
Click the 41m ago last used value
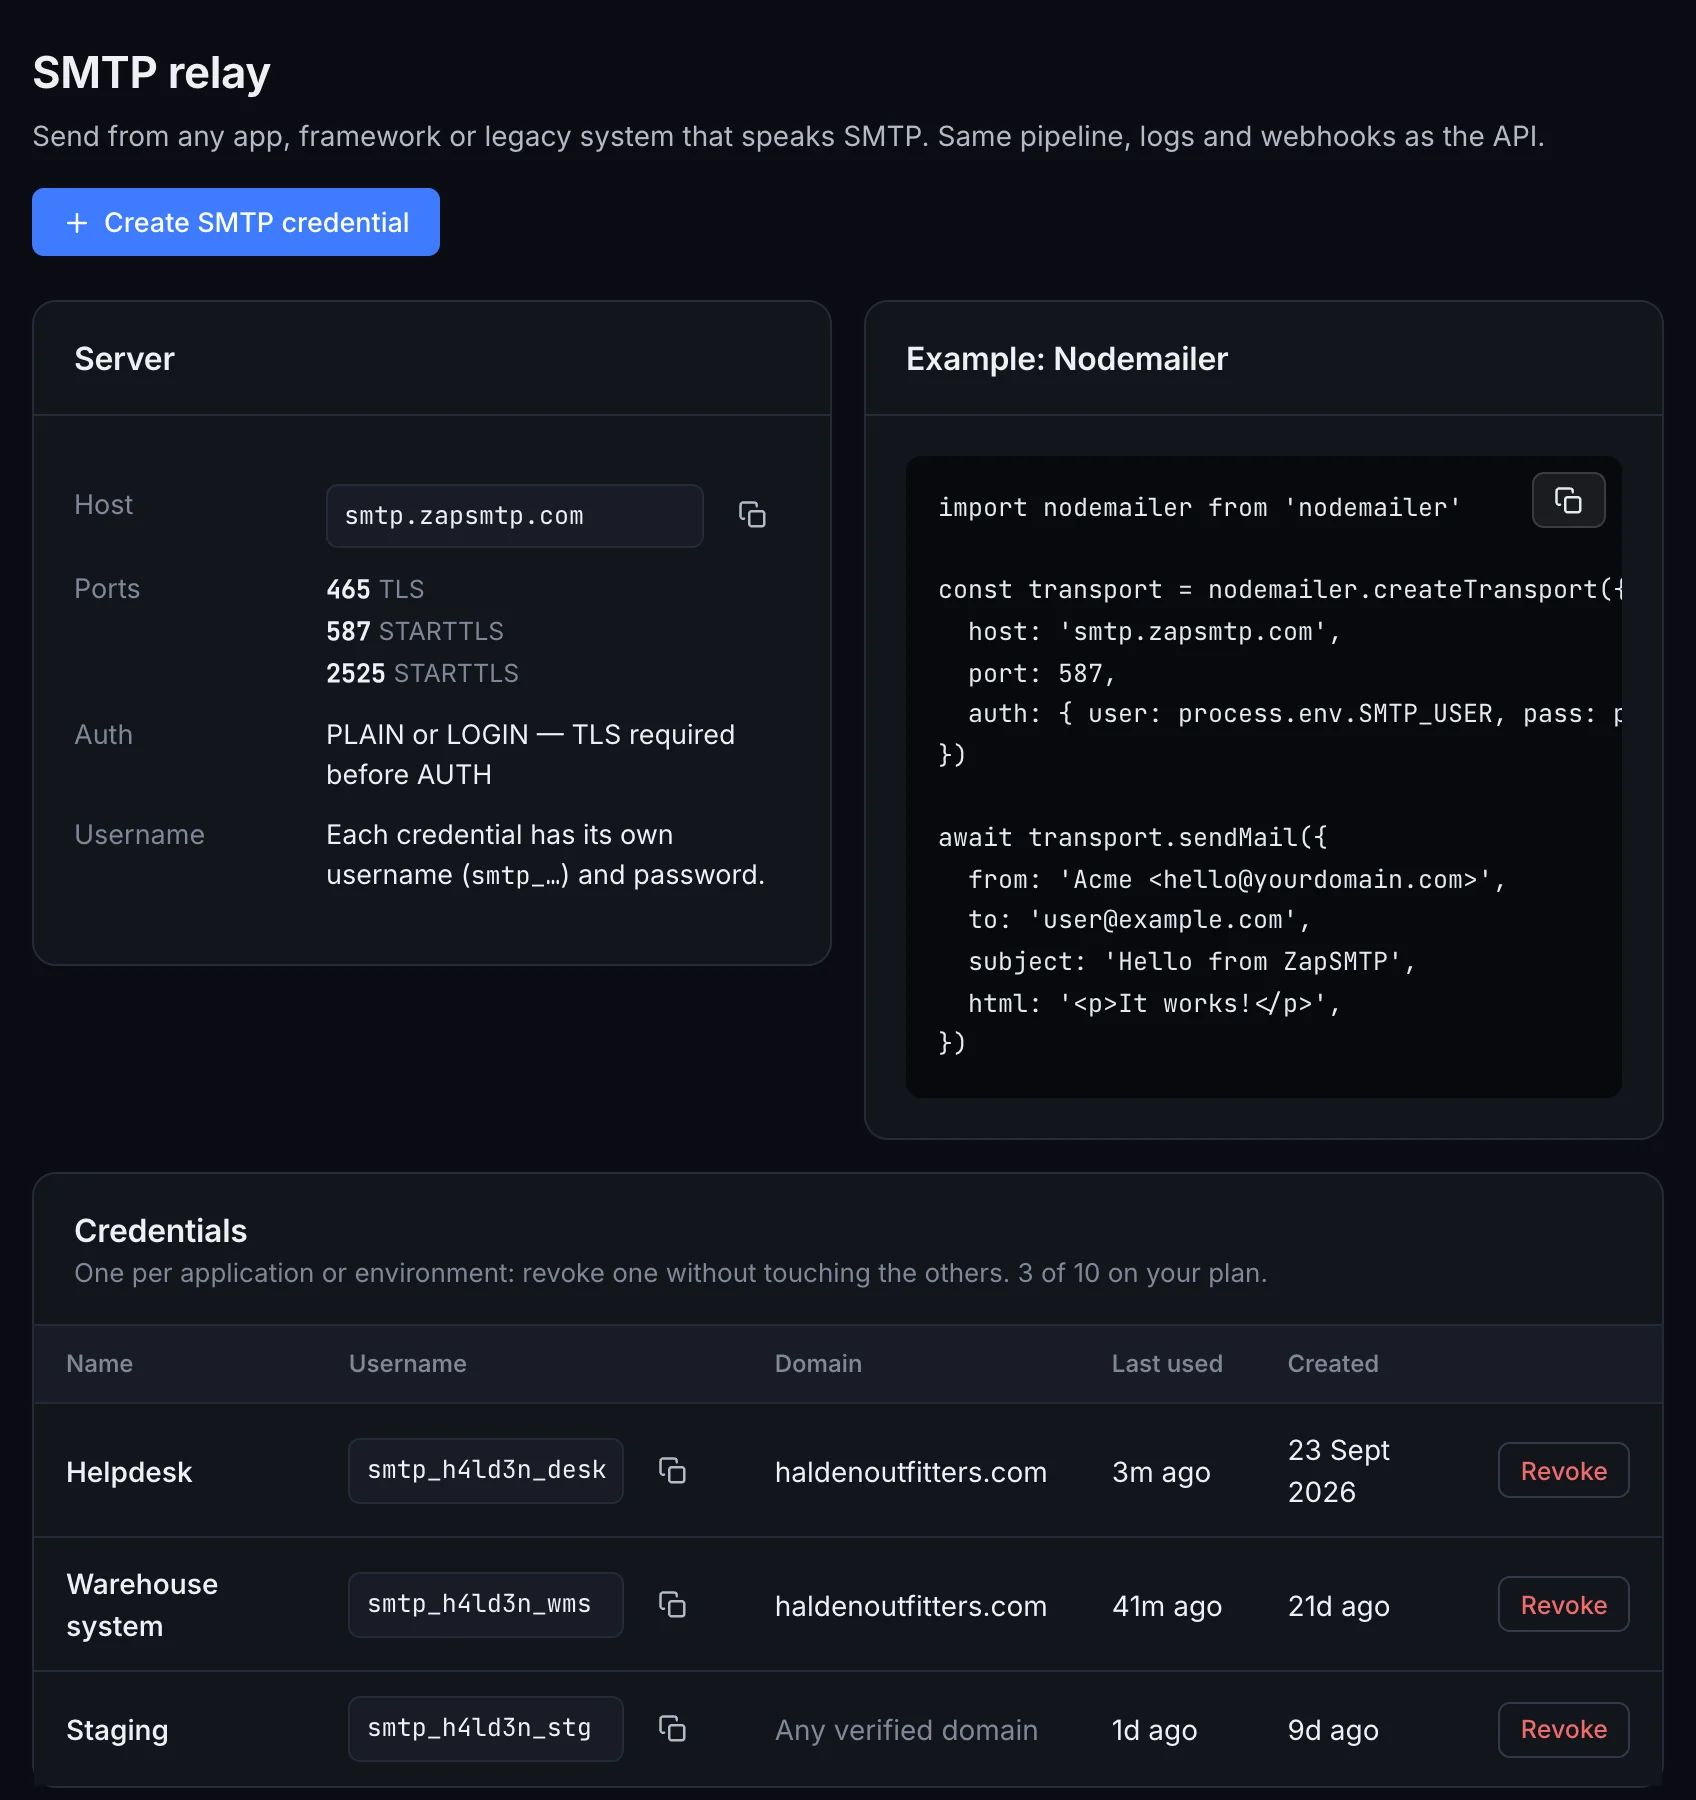point(1166,1606)
